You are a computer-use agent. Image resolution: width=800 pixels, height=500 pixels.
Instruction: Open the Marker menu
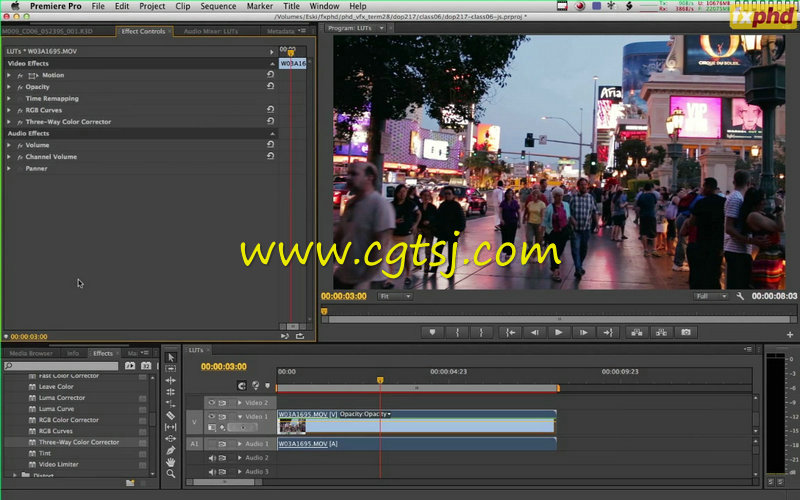(x=260, y=6)
